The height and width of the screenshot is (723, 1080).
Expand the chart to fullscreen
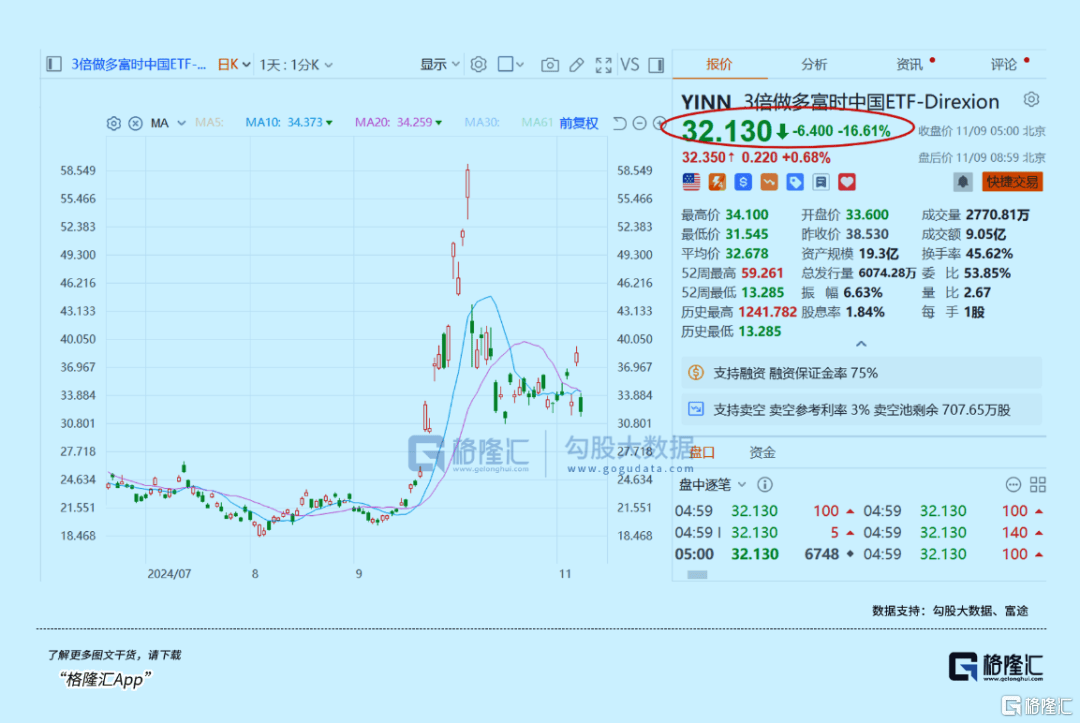(603, 64)
